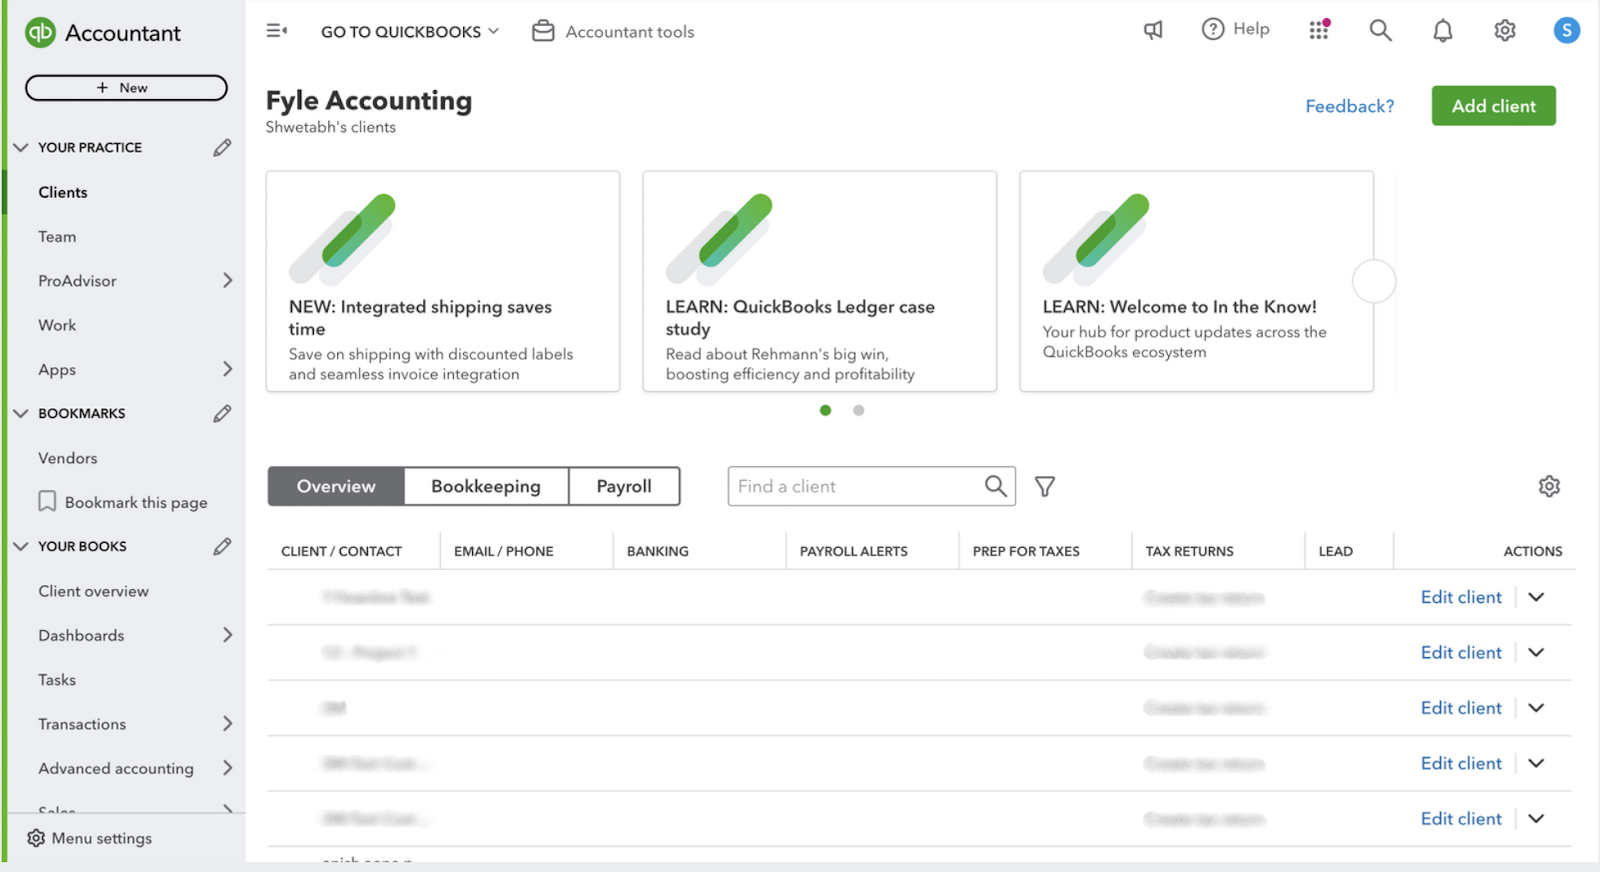Click Edit client in the fifth row
This screenshot has width=1600, height=872.
1461,818
